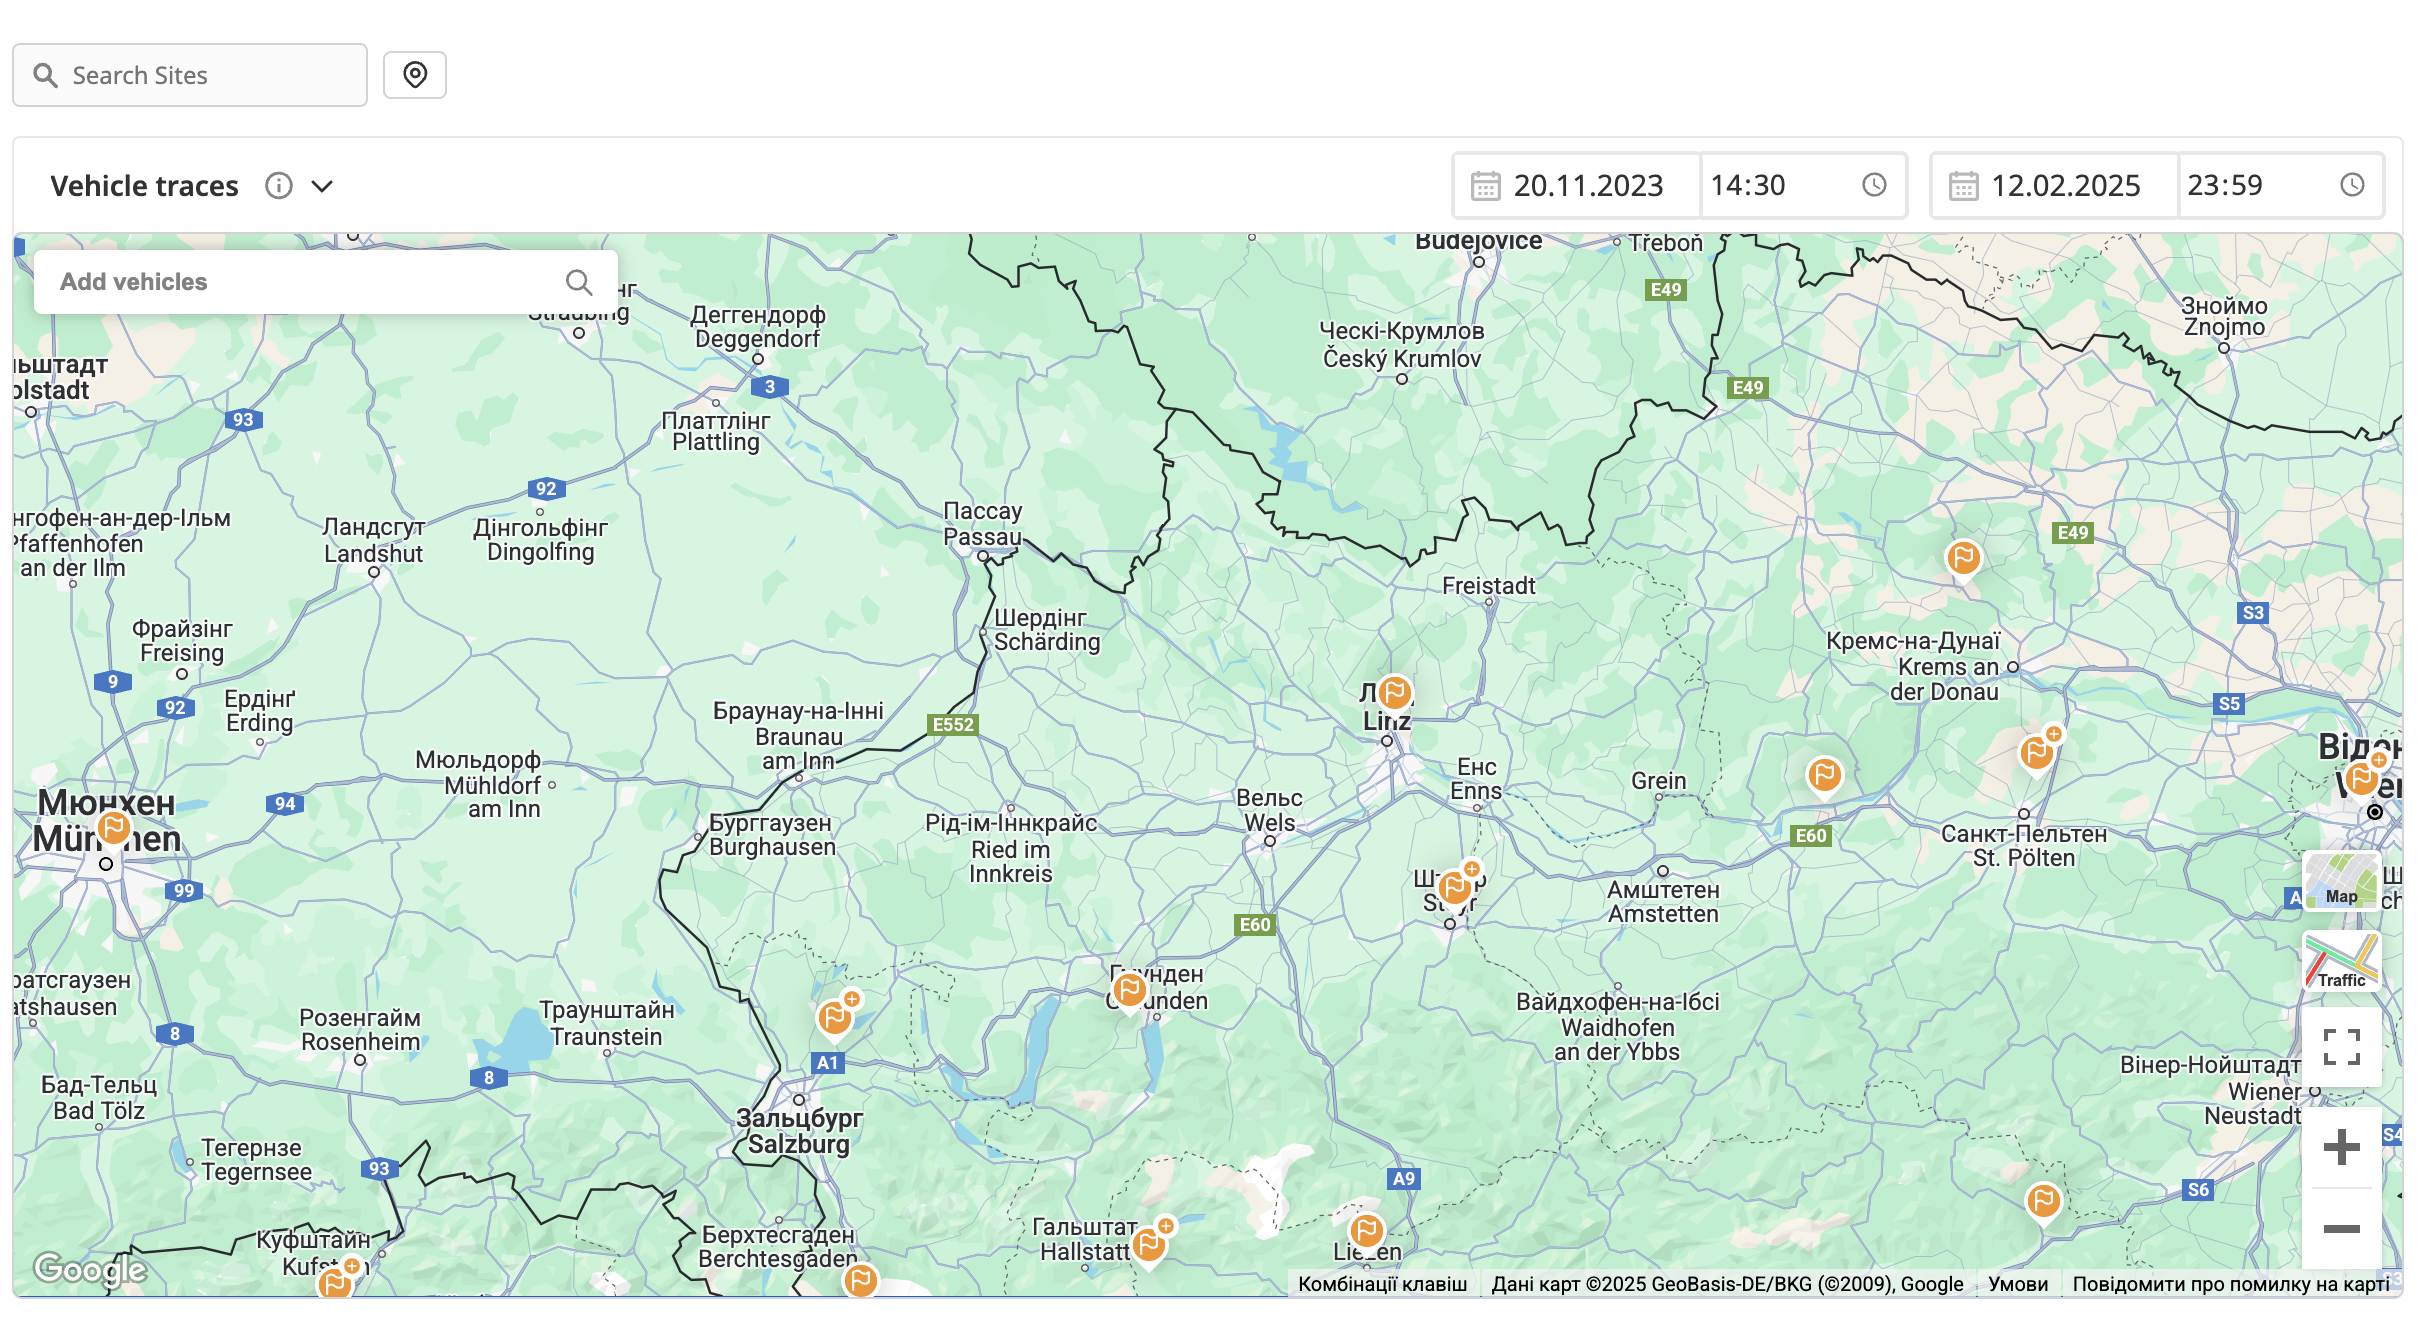
Task: Toggle the Map layer type thumbnail
Action: coord(2341,880)
